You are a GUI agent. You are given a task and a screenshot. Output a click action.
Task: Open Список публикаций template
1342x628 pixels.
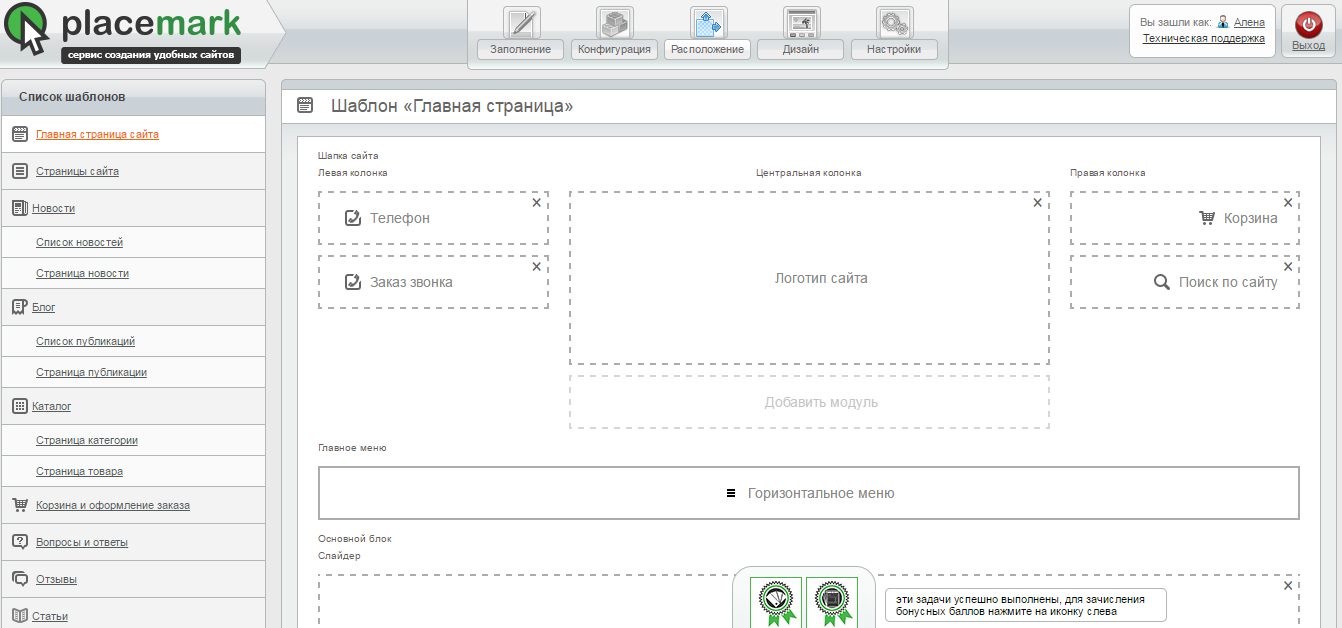[x=85, y=342]
